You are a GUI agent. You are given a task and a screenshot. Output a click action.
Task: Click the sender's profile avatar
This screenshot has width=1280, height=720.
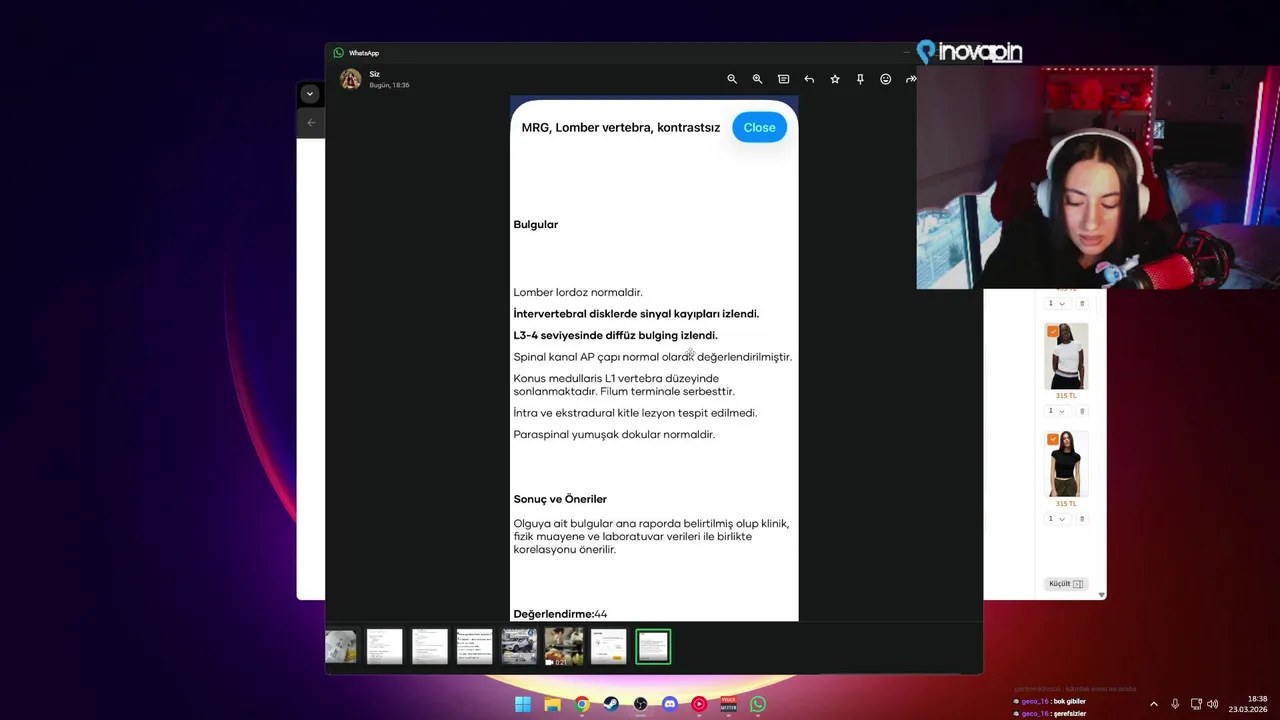[x=350, y=79]
